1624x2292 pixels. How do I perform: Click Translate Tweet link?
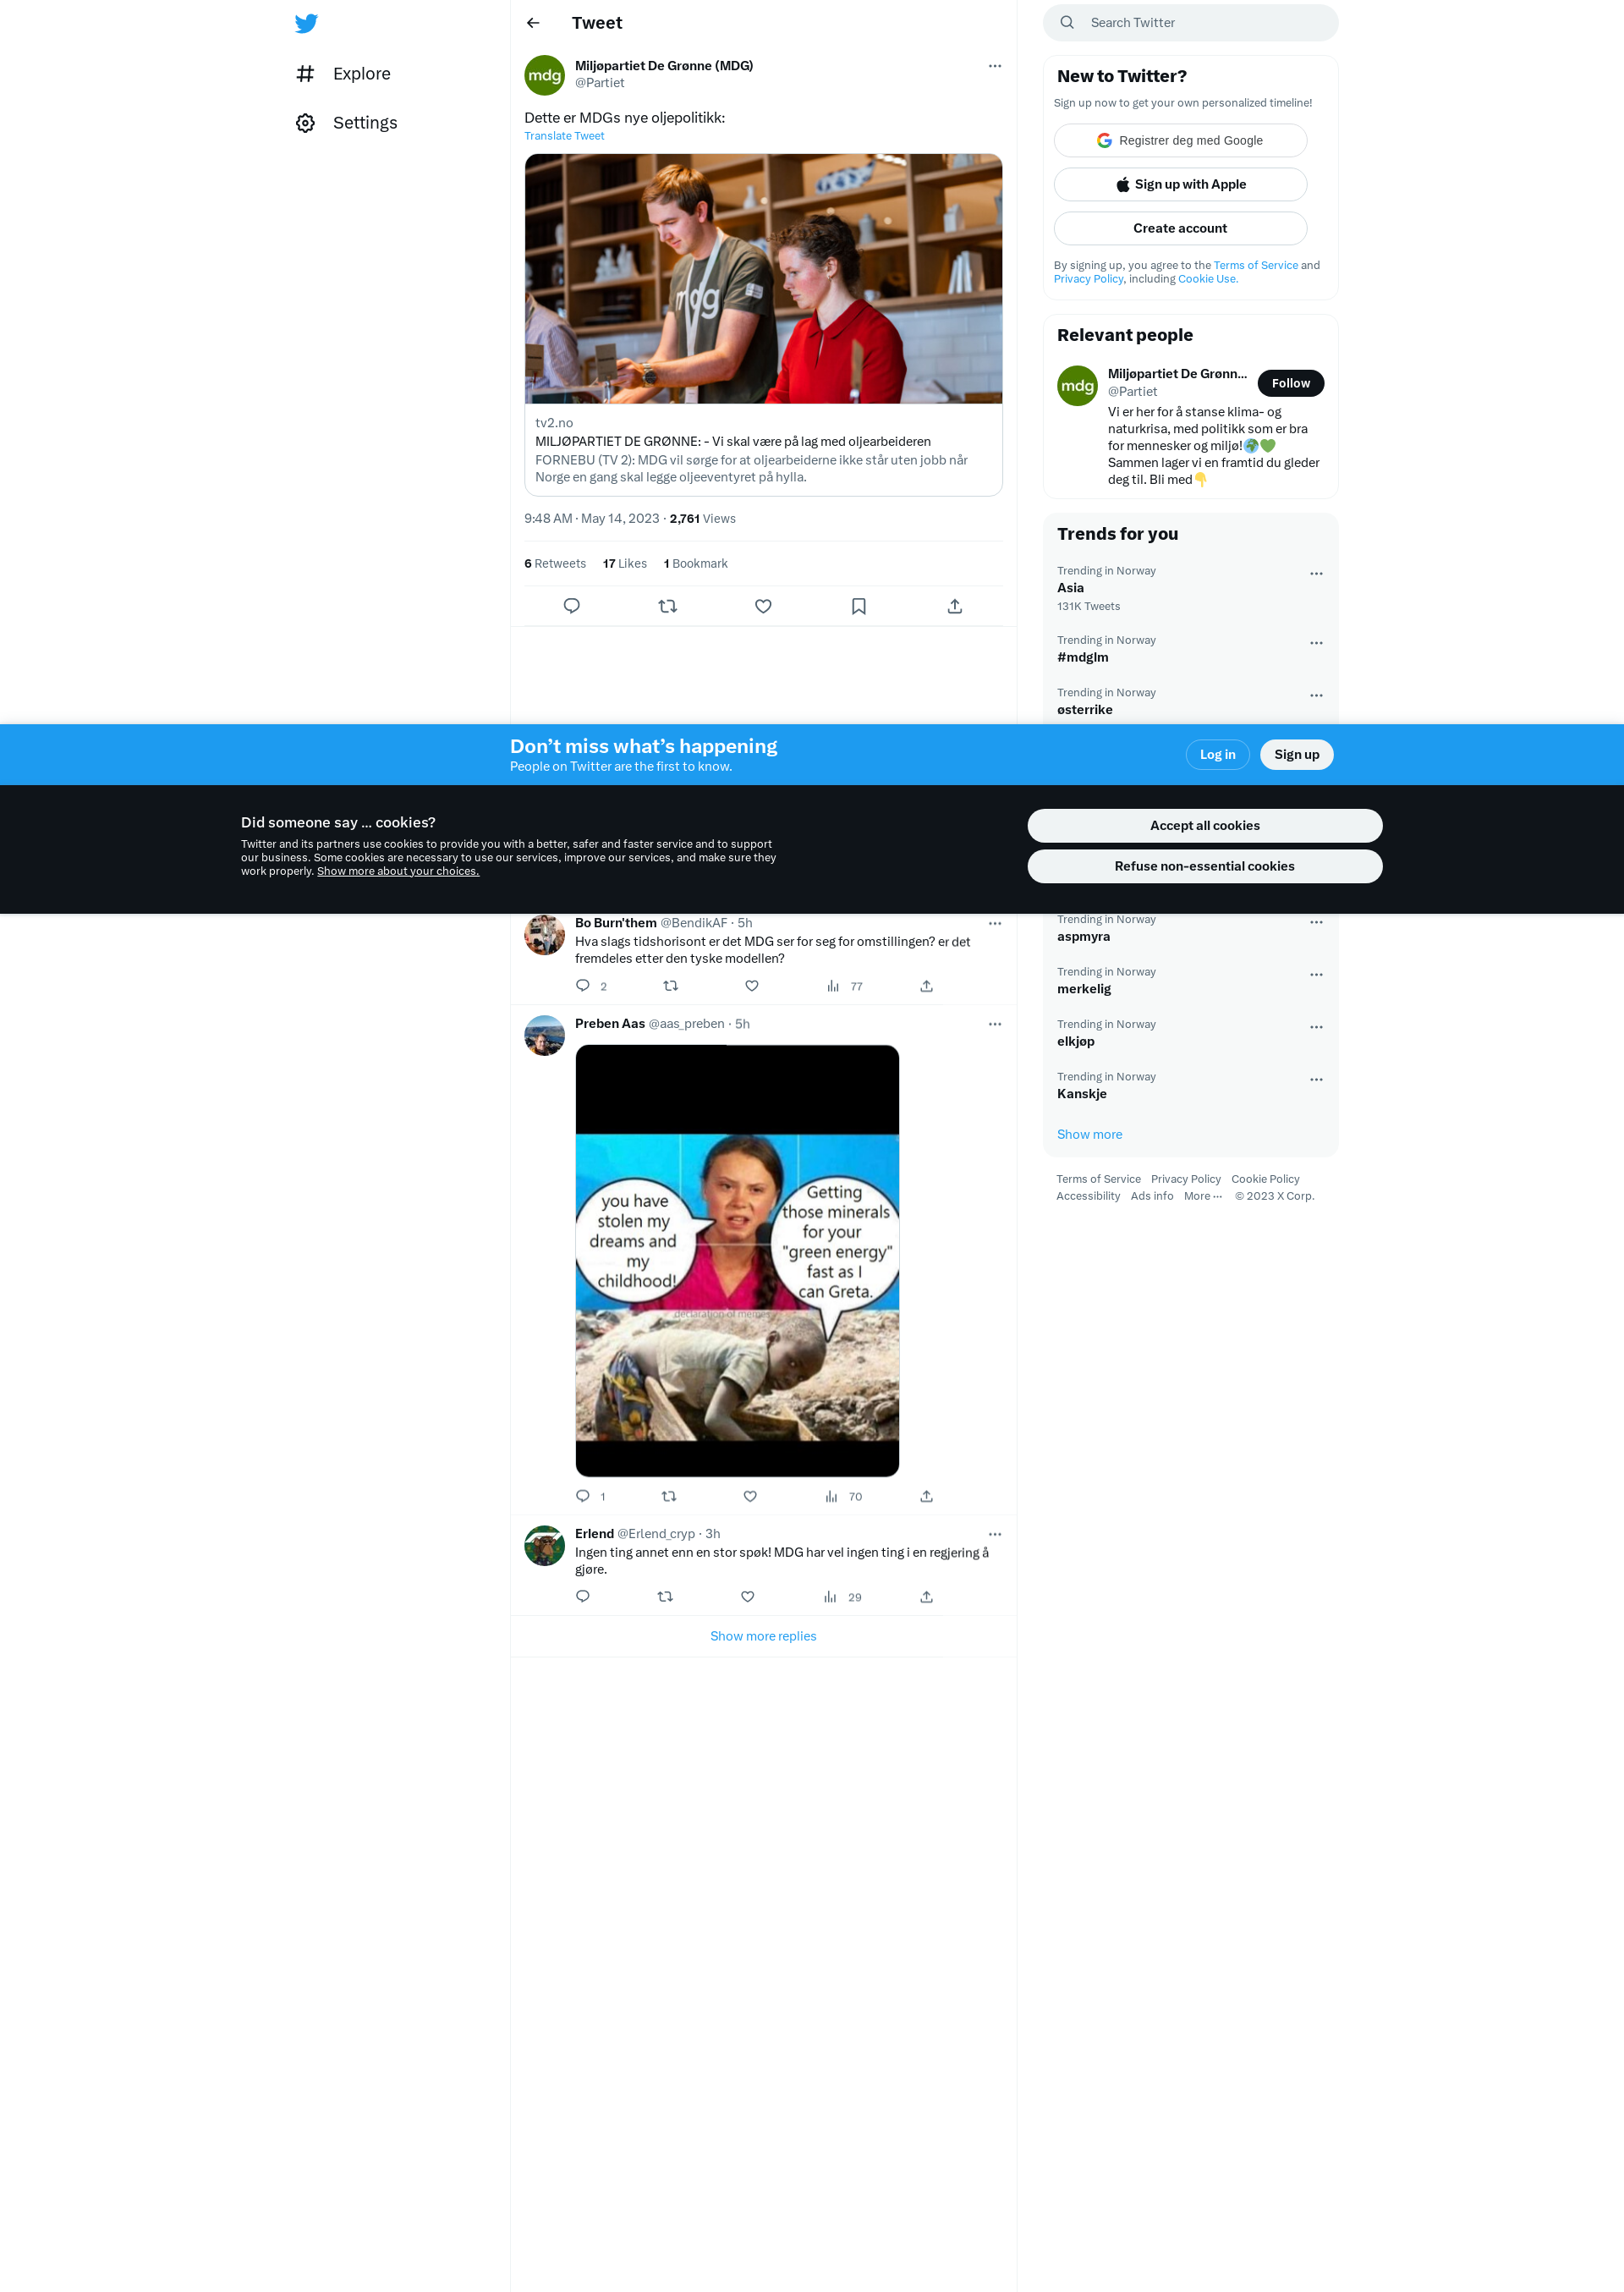tap(564, 136)
